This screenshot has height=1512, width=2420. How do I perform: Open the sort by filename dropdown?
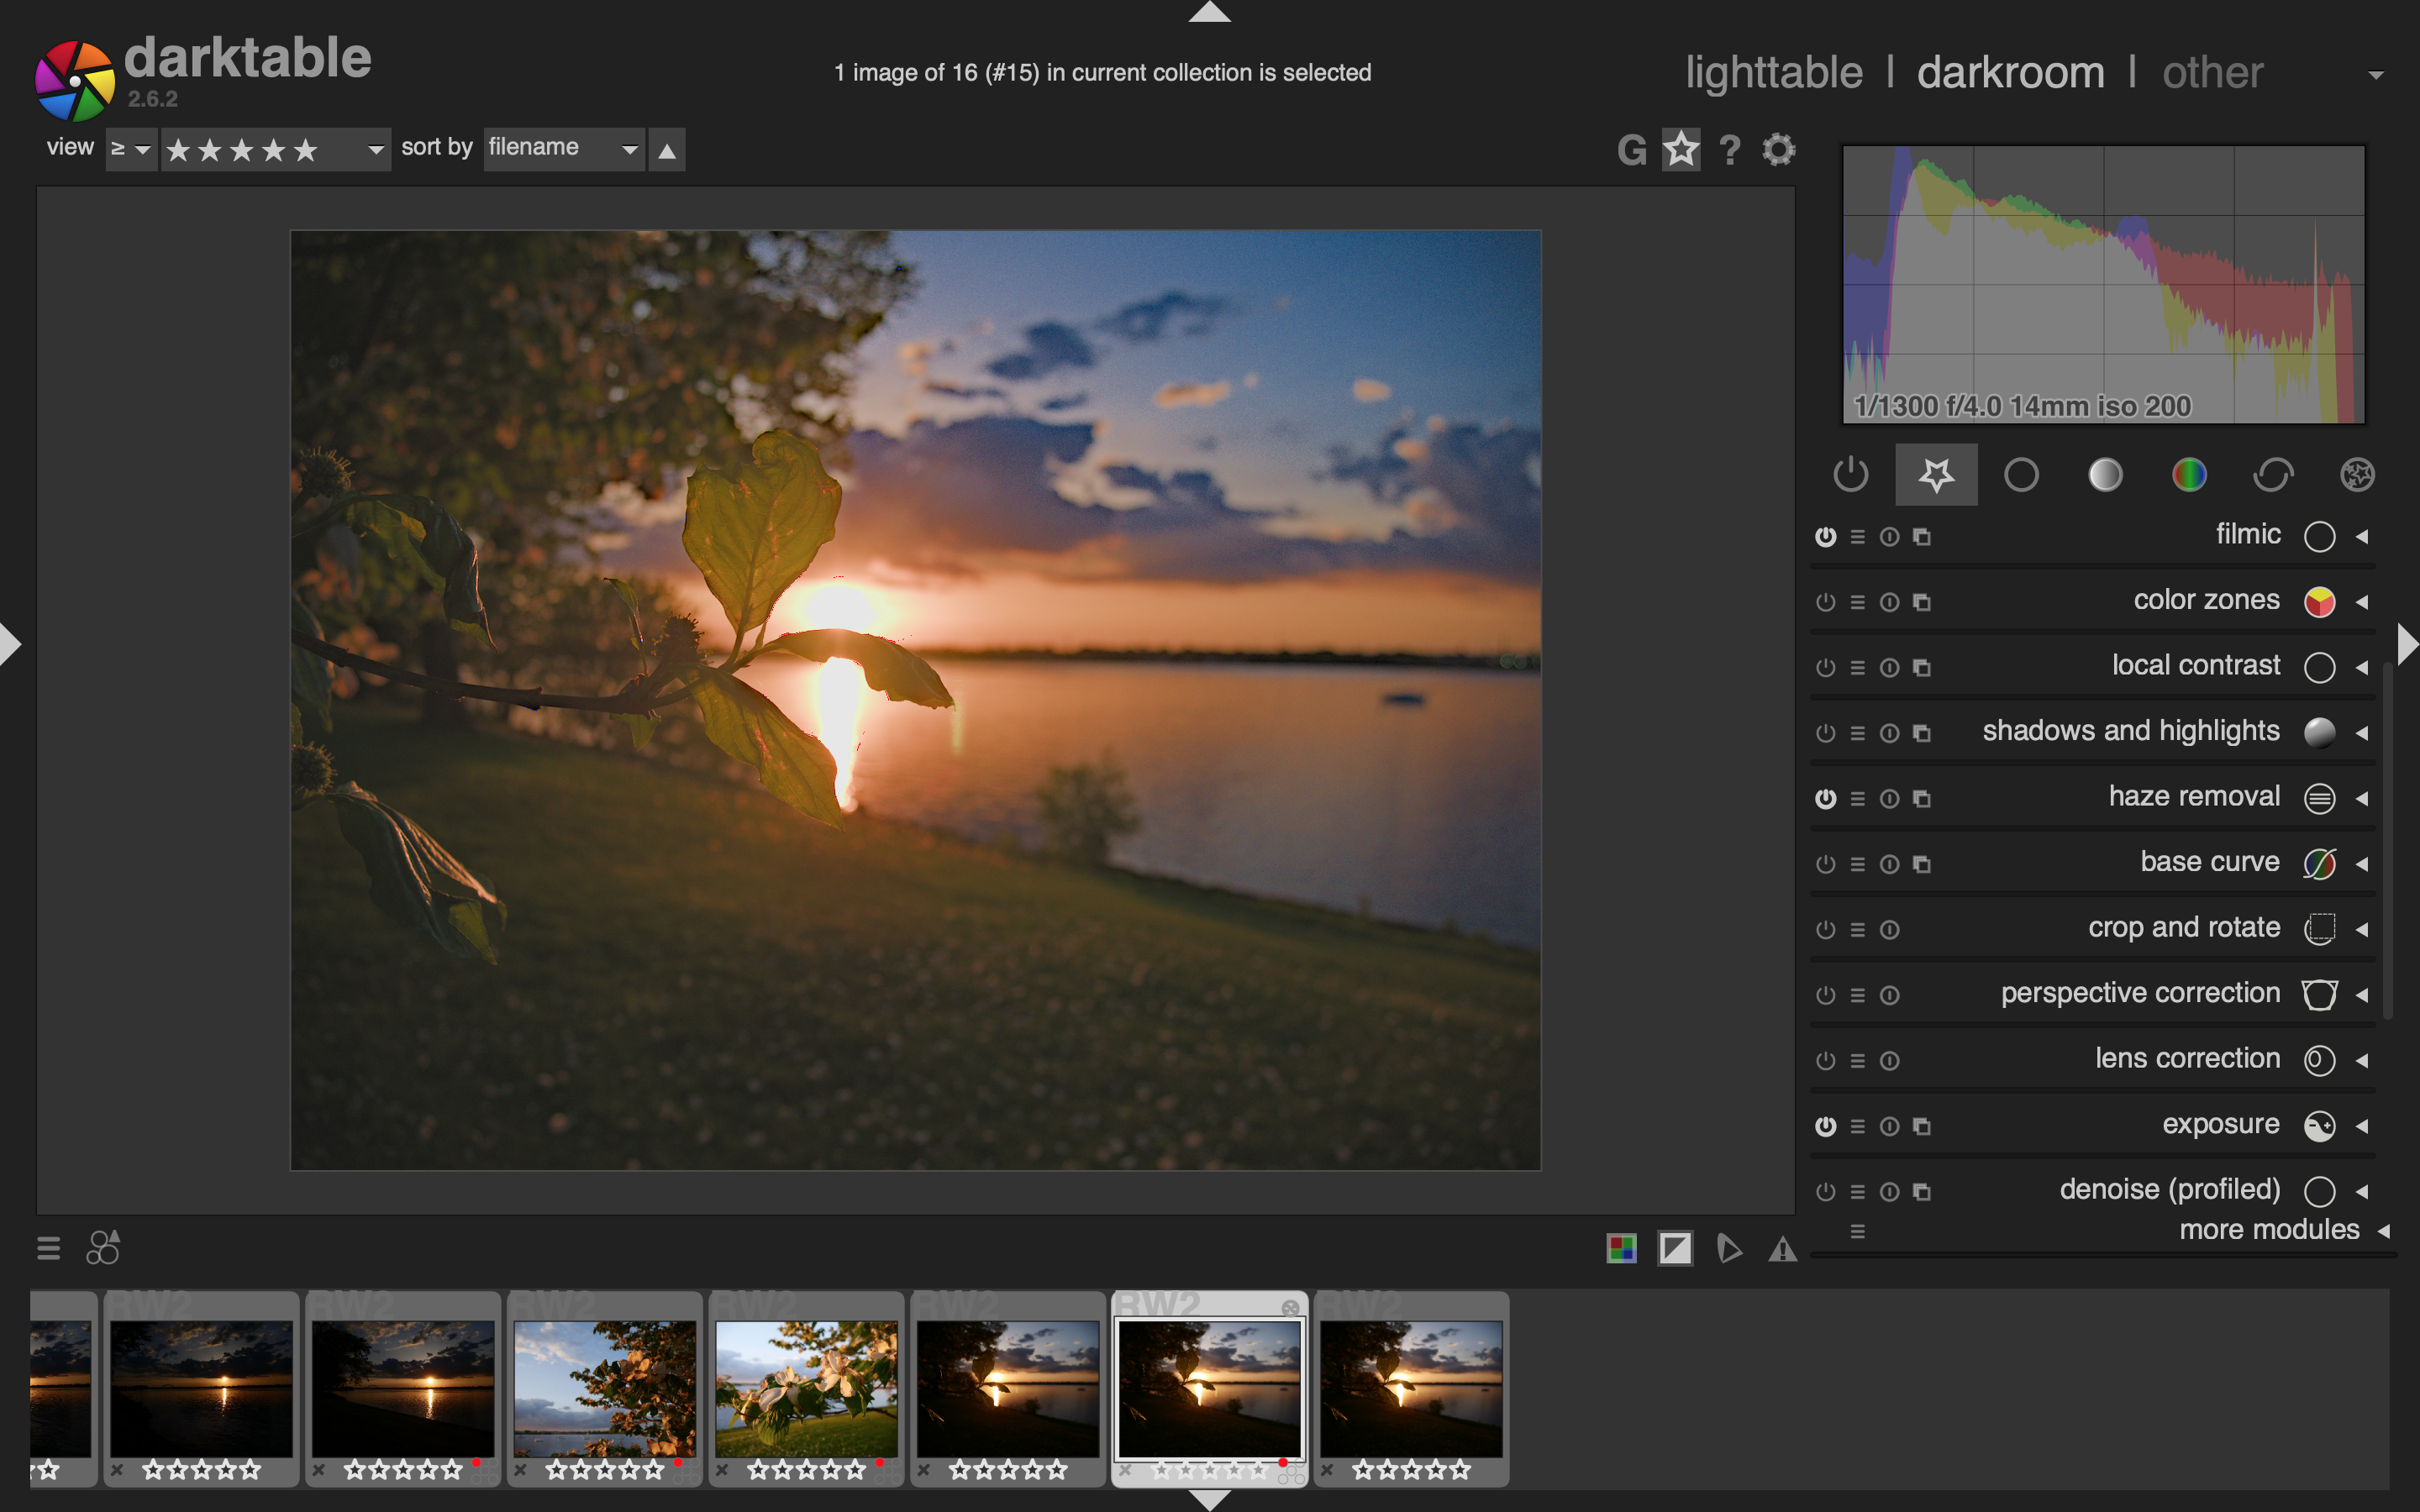tap(563, 149)
